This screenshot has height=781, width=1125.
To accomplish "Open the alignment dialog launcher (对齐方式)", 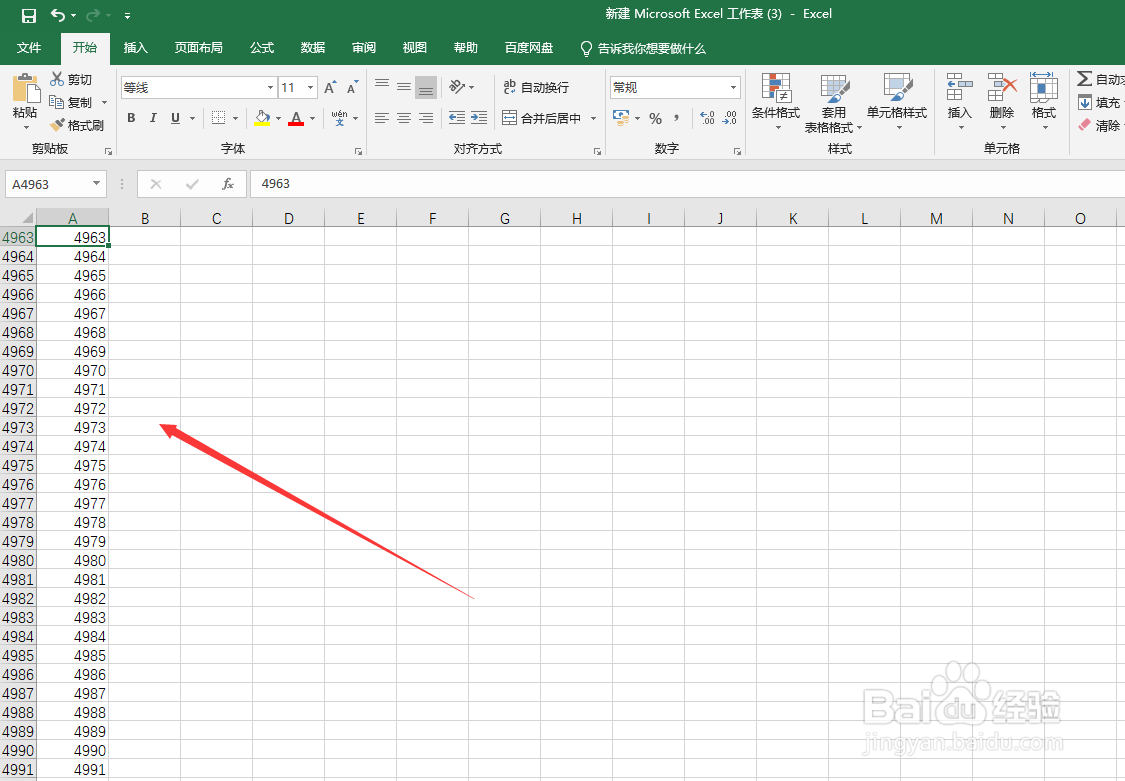I will (597, 151).
